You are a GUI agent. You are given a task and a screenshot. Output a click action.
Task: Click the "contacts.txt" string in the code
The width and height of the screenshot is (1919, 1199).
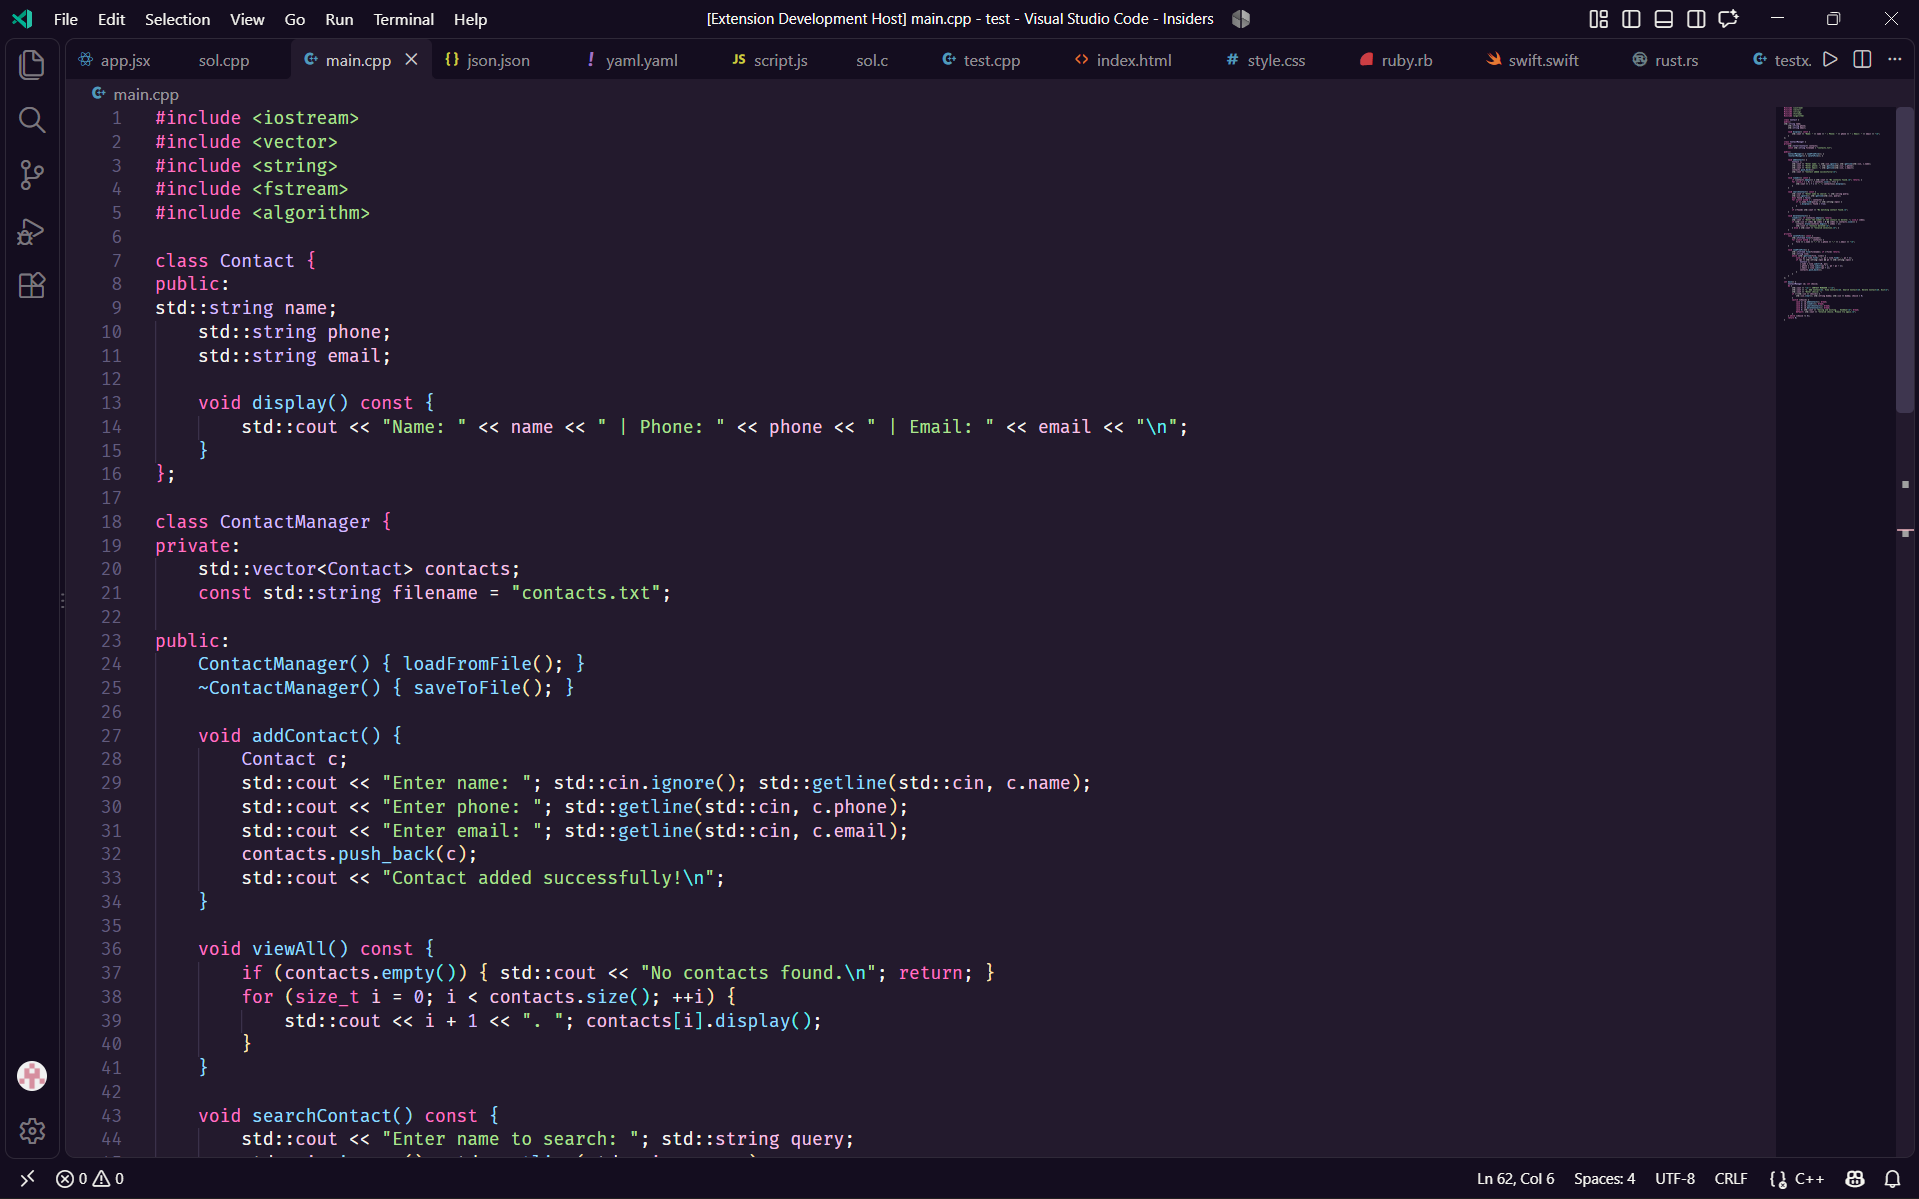click(x=586, y=593)
